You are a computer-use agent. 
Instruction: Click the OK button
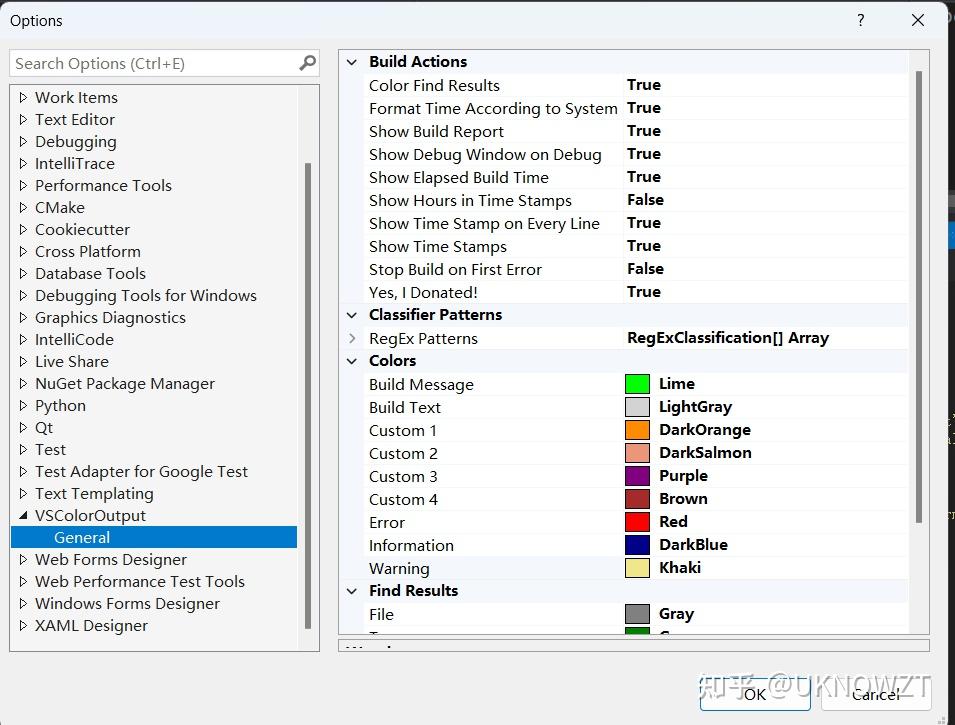(755, 694)
